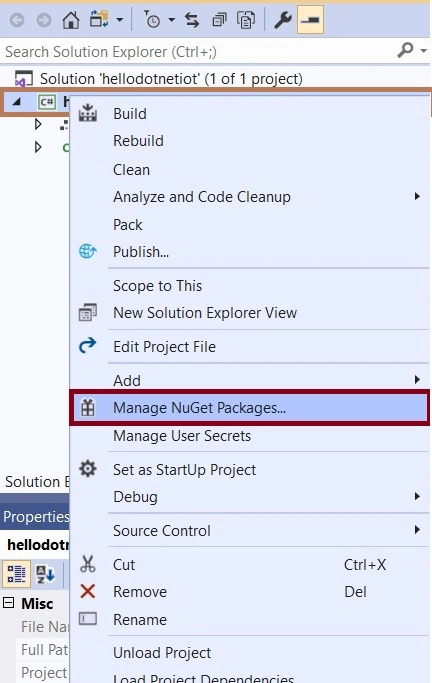The height and width of the screenshot is (683, 432).
Task: Select the Solution 'hellodotnetiot' tree node
Action: [x=171, y=79]
